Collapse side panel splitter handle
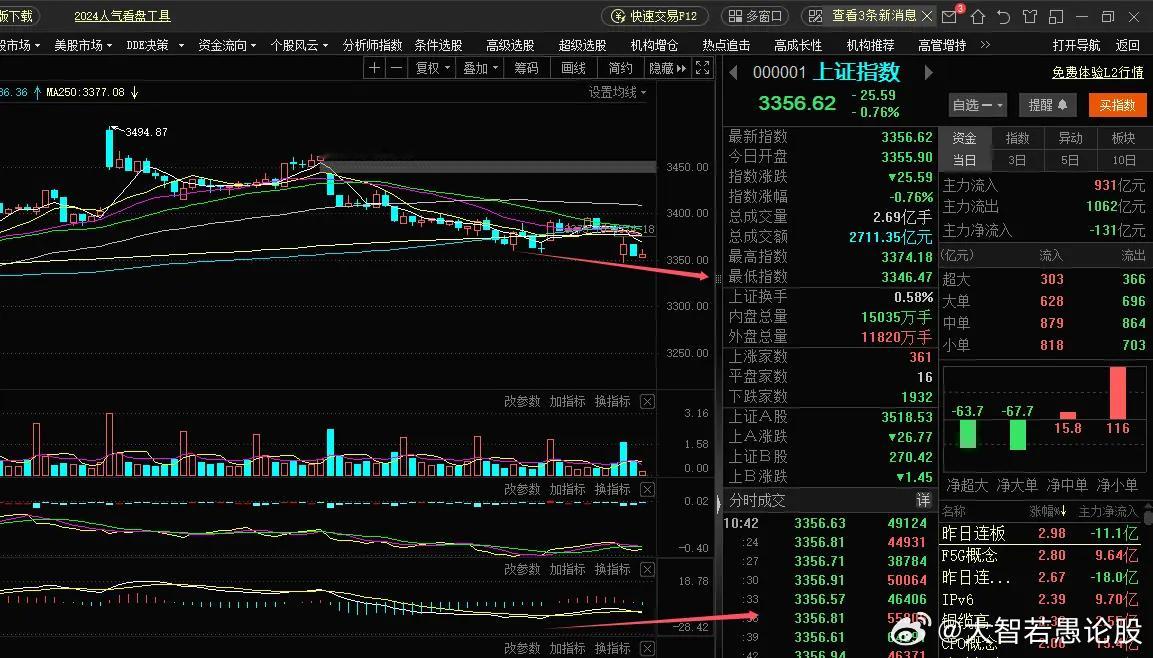This screenshot has width=1153, height=658. 718,503
